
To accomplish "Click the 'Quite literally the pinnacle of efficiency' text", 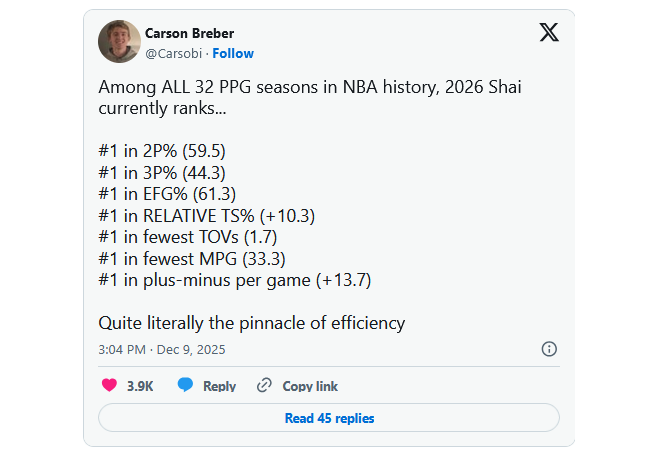I will click(252, 323).
